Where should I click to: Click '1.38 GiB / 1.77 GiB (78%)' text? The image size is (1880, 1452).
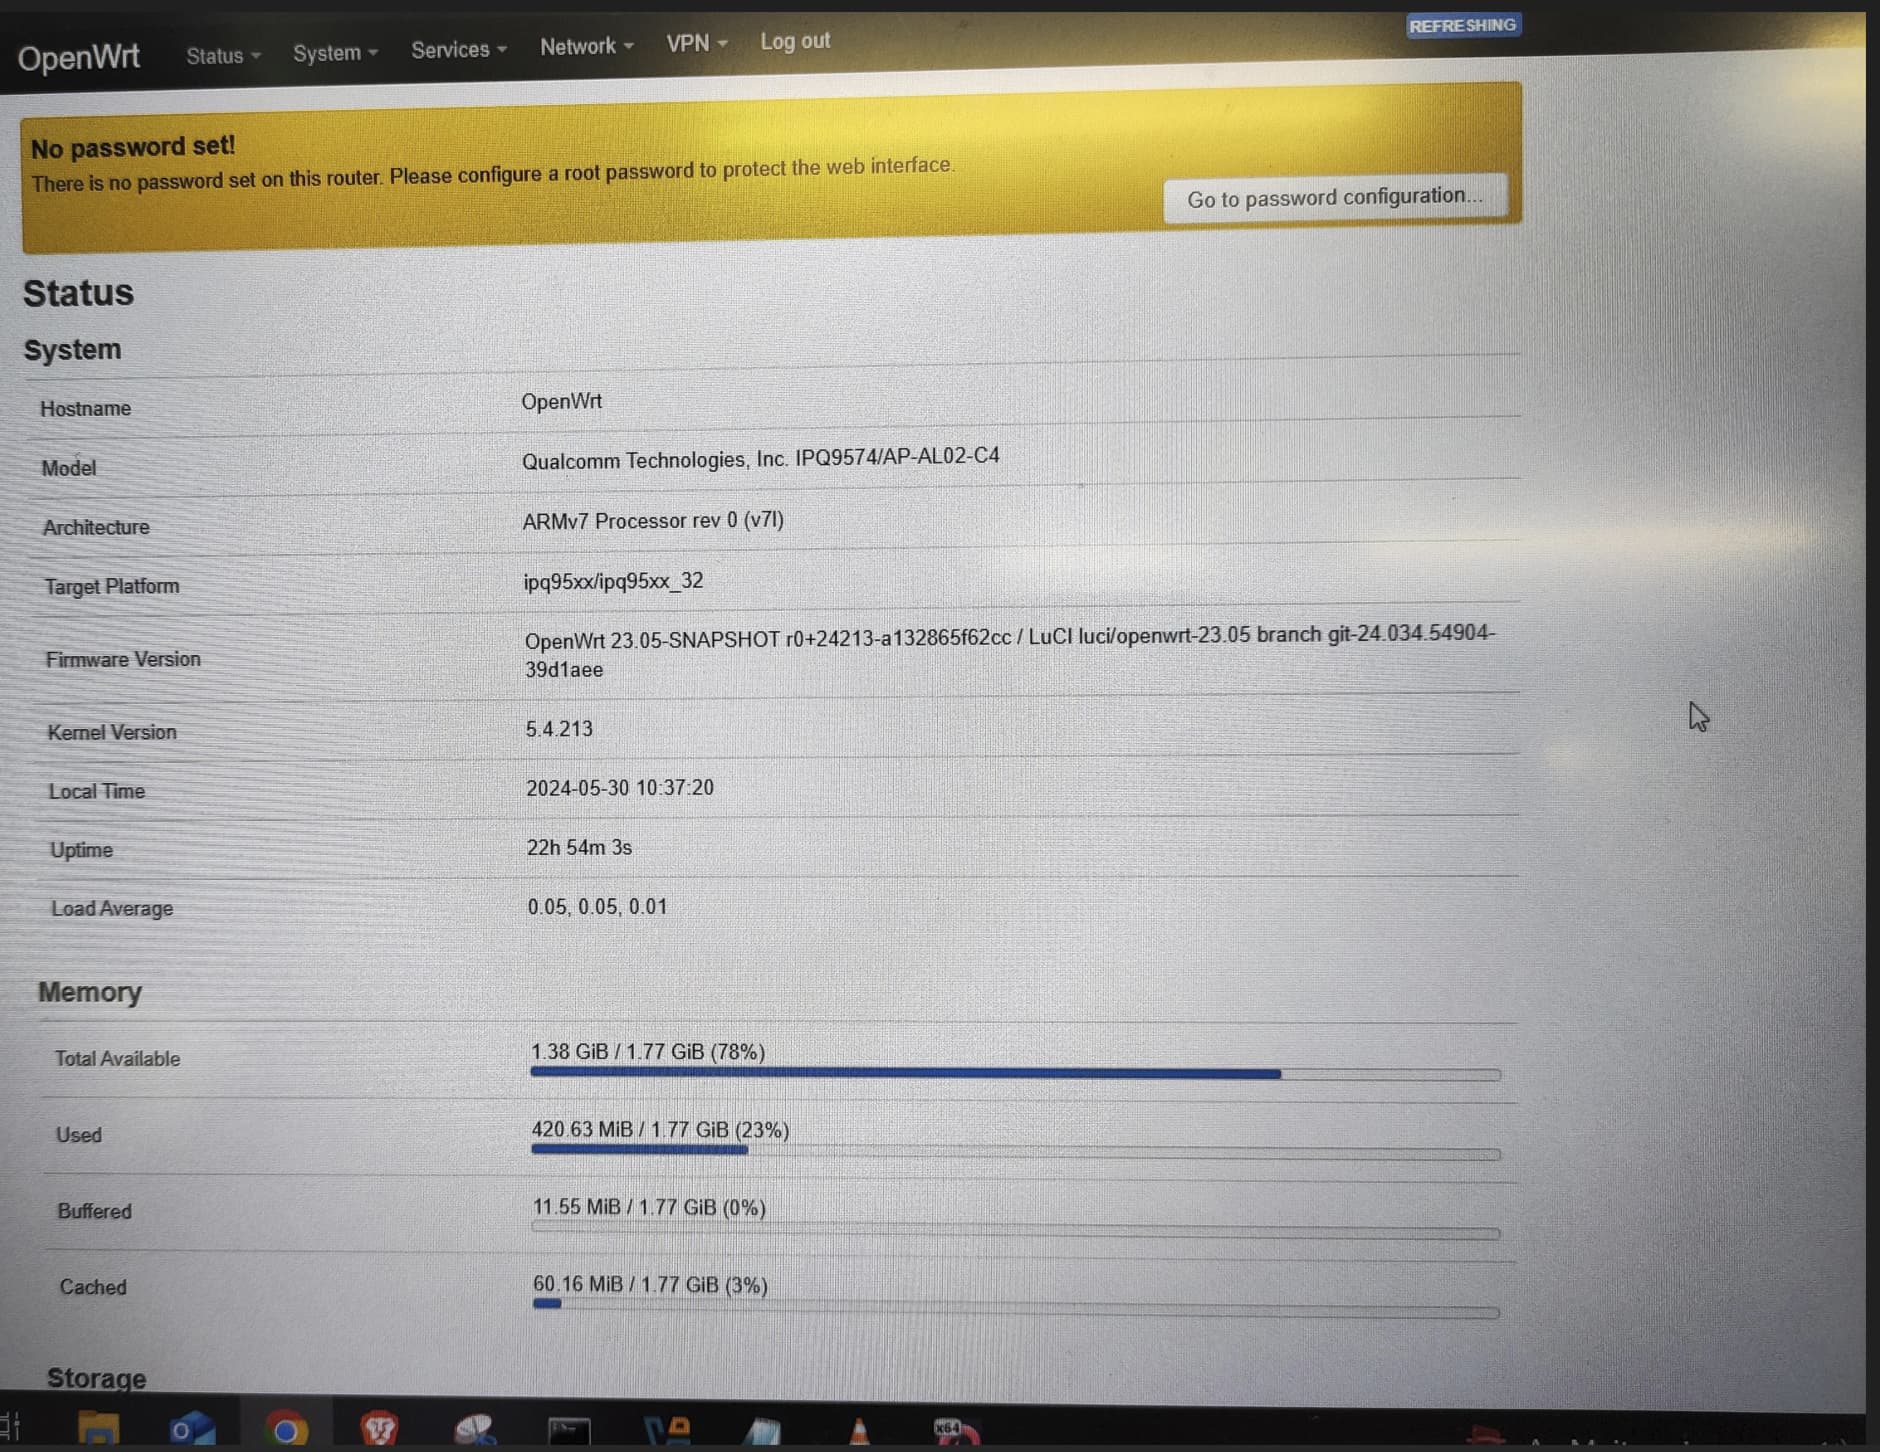click(648, 1052)
